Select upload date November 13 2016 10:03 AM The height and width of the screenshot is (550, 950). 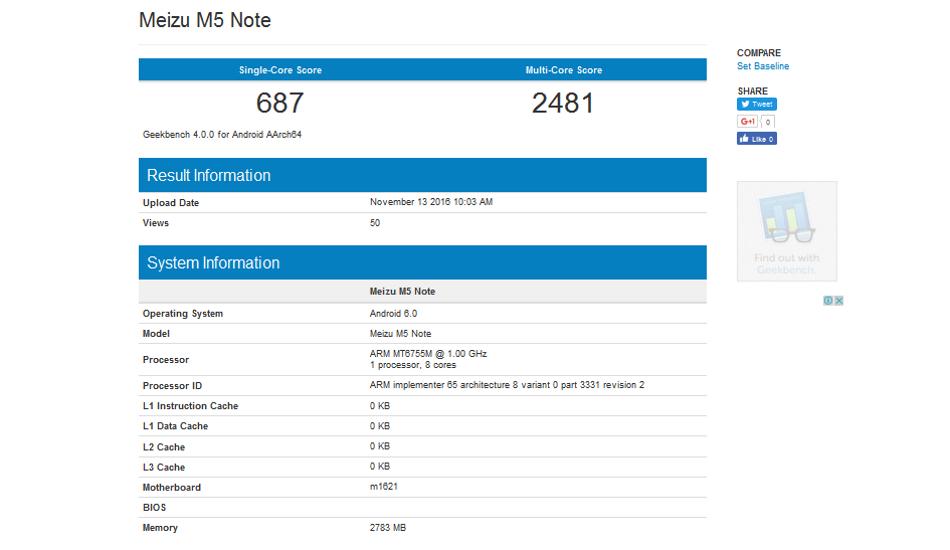pos(431,202)
